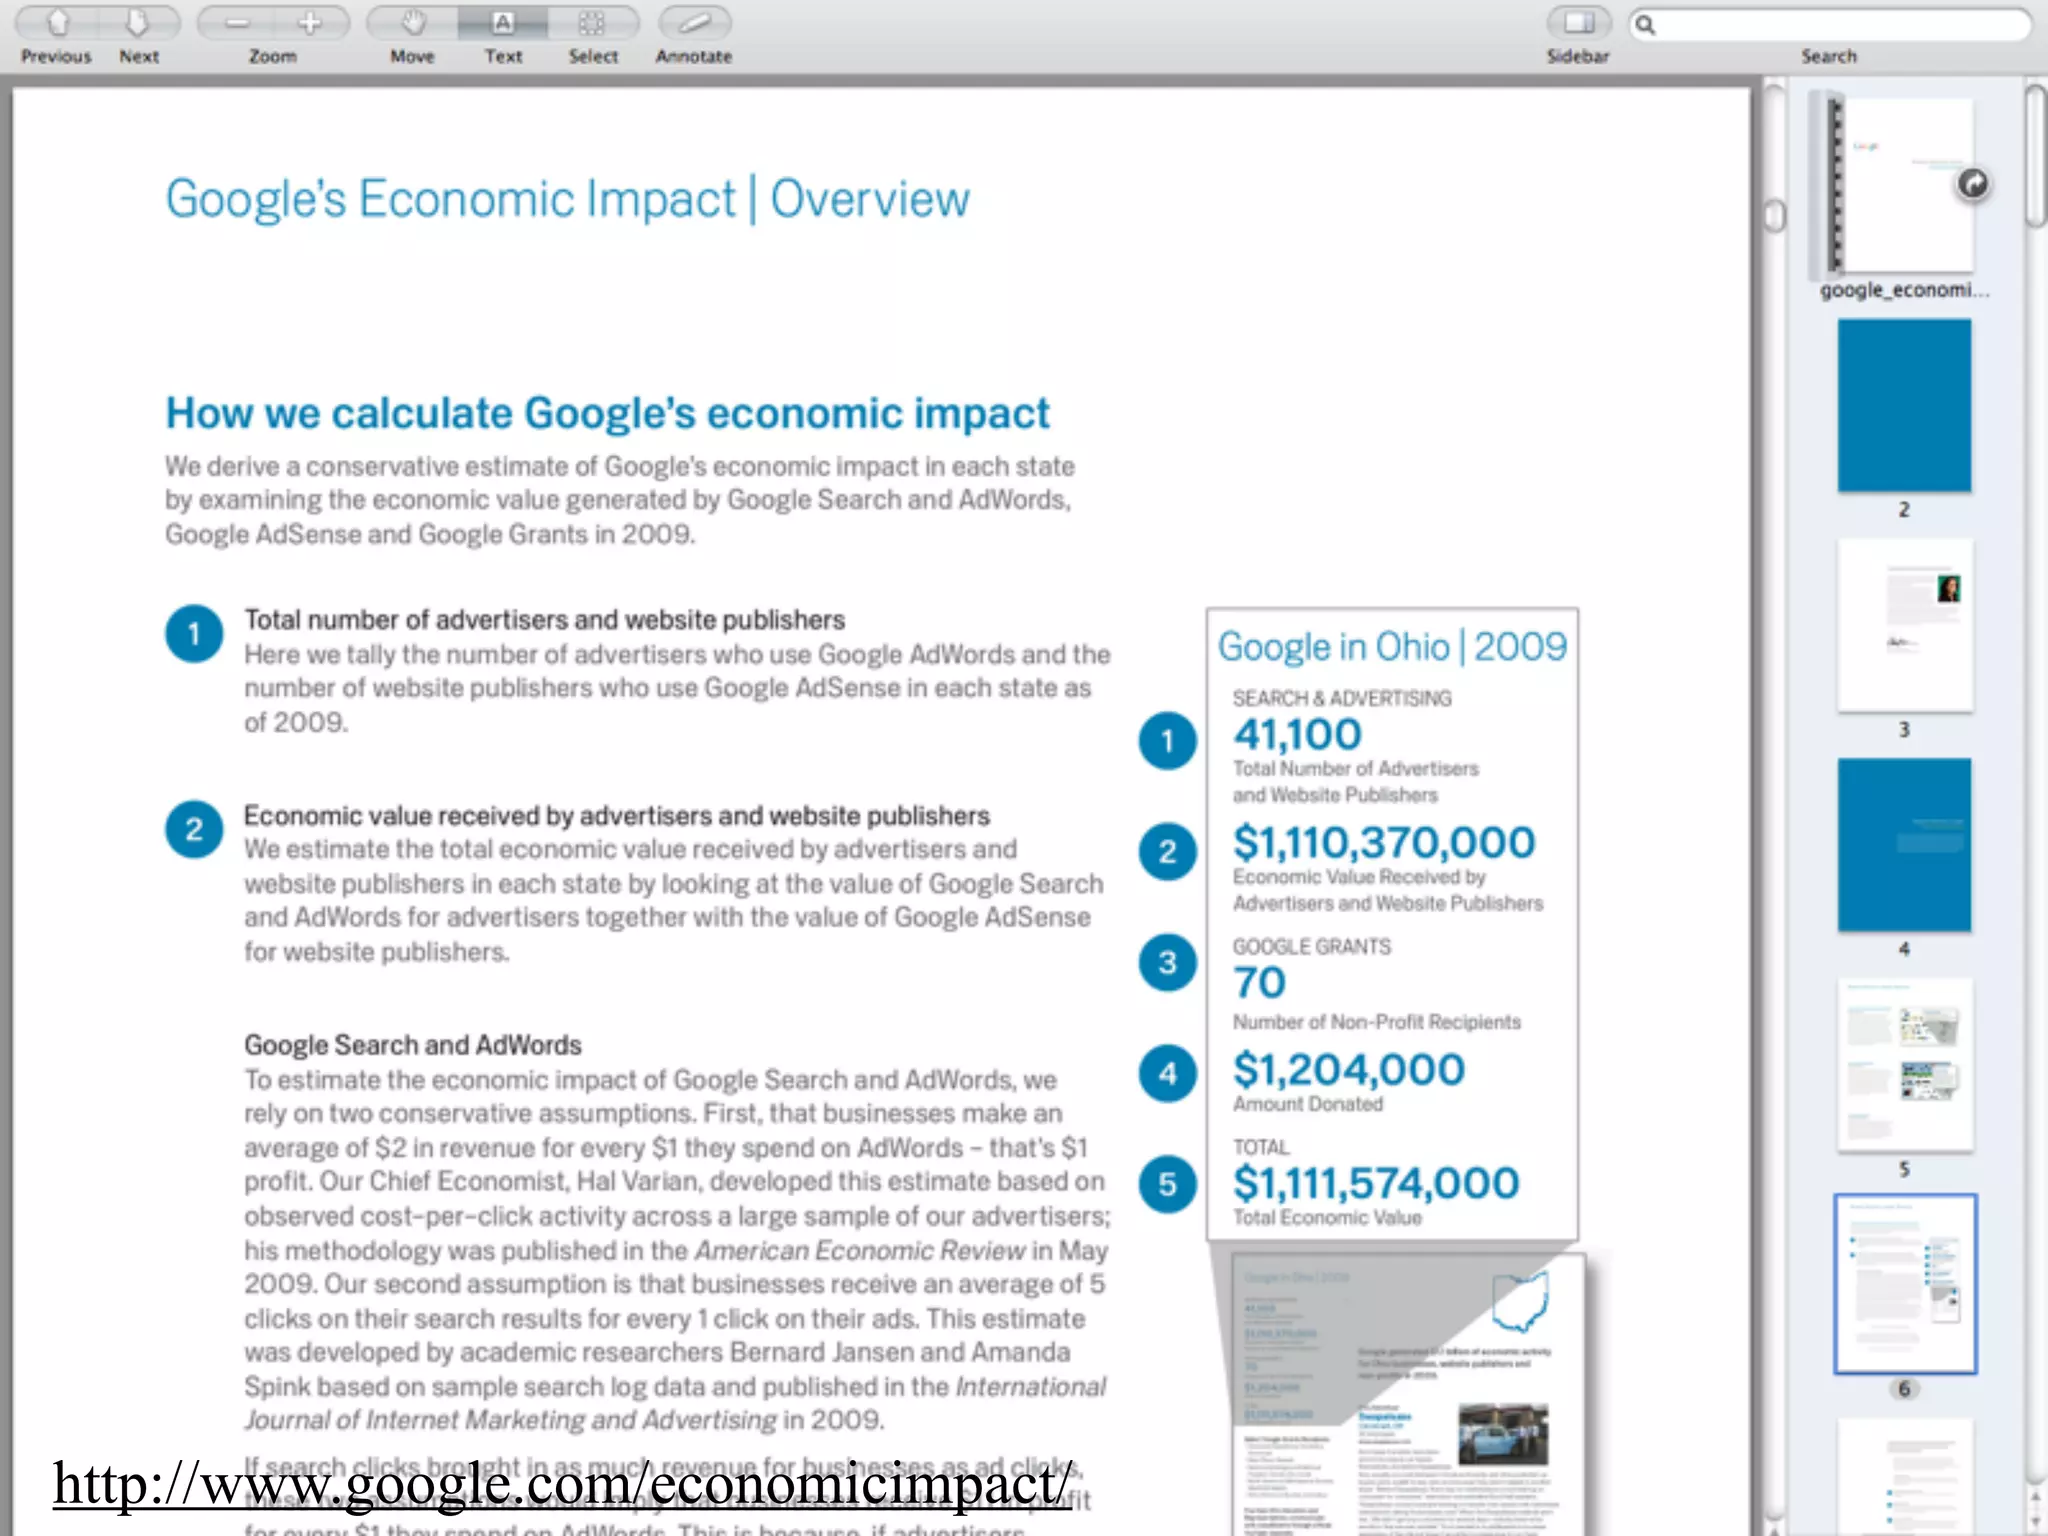
Task: Activate the Text selection tool
Action: pyautogui.click(x=503, y=22)
